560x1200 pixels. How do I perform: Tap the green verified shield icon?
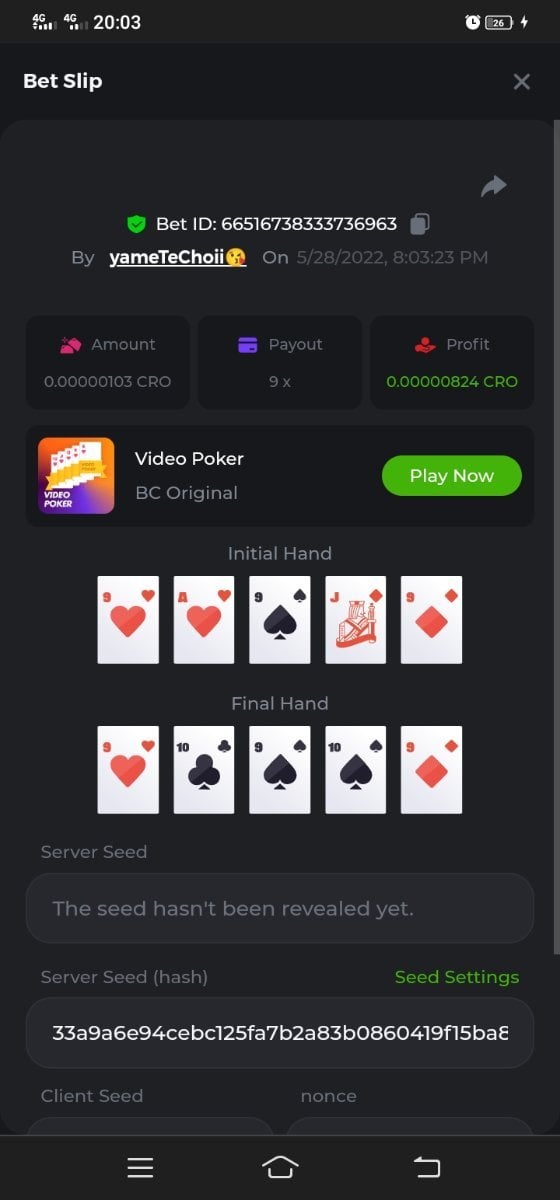[136, 223]
